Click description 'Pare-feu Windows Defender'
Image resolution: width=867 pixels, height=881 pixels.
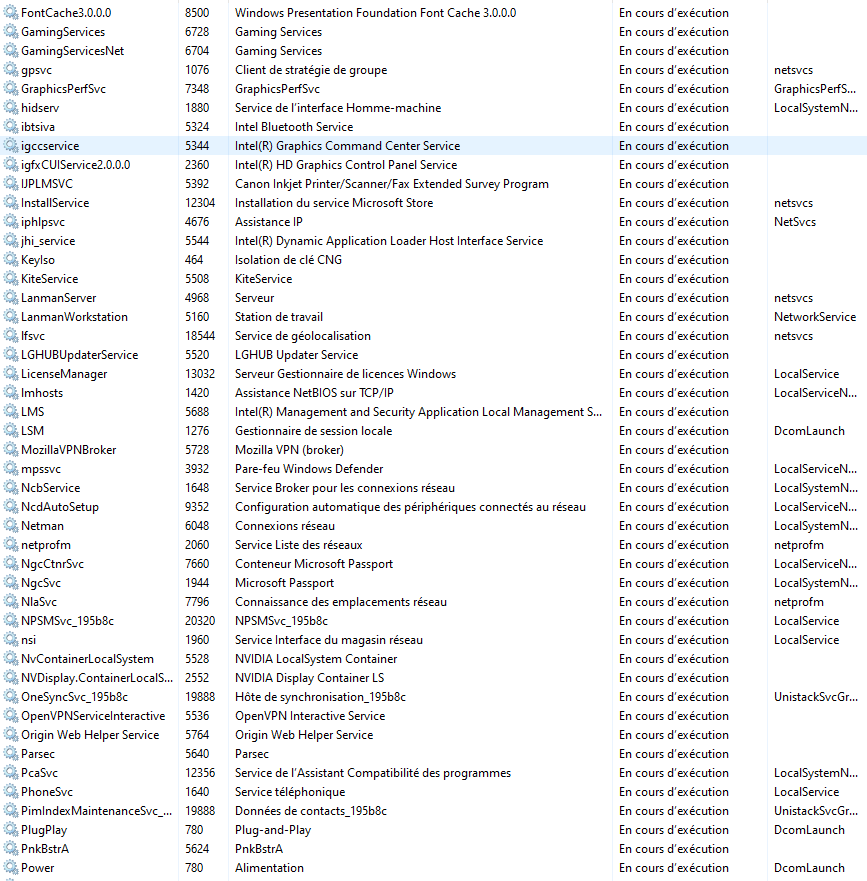[309, 469]
